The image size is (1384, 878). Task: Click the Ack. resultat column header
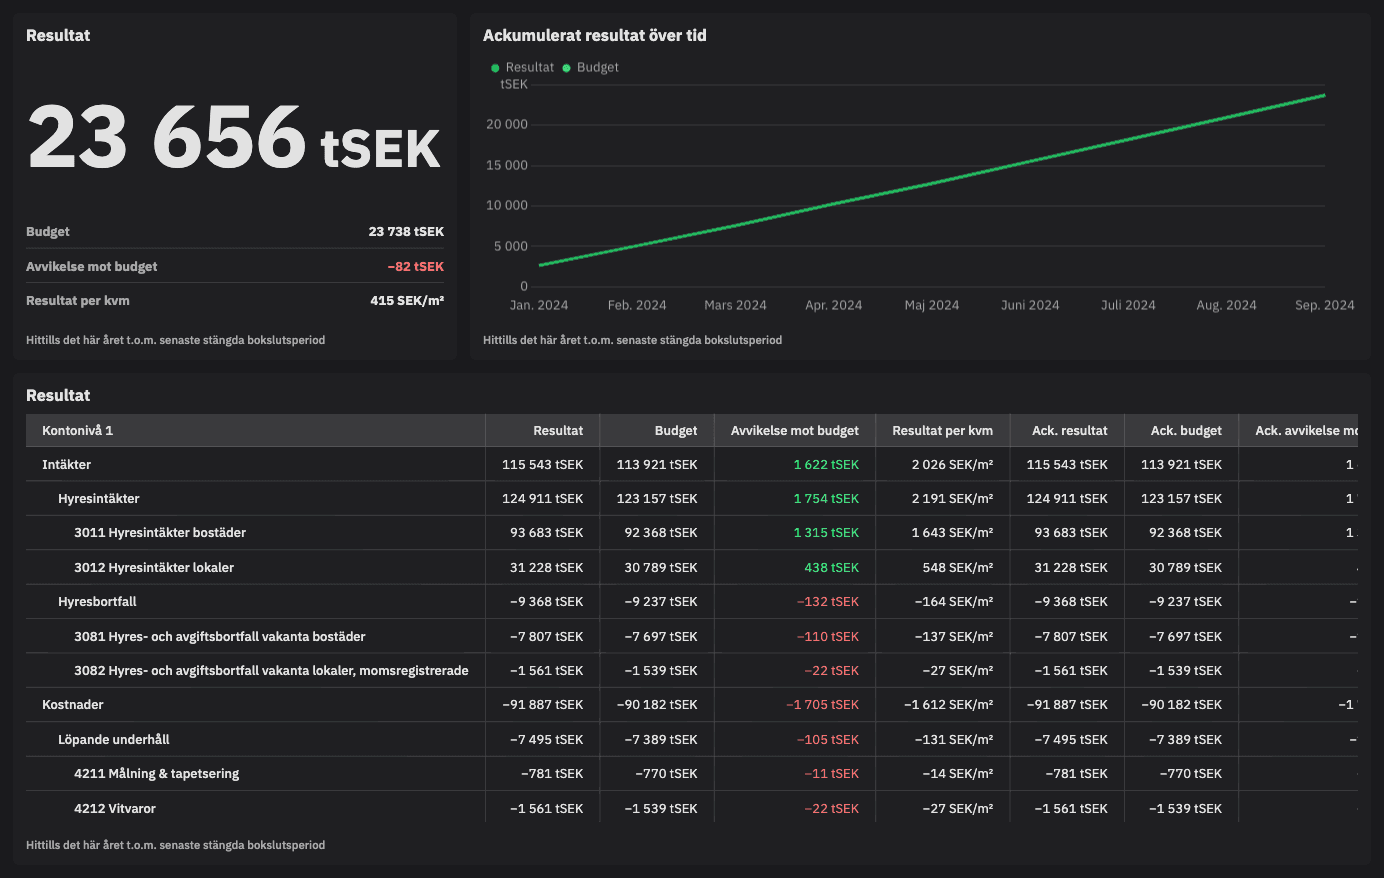click(x=1069, y=430)
